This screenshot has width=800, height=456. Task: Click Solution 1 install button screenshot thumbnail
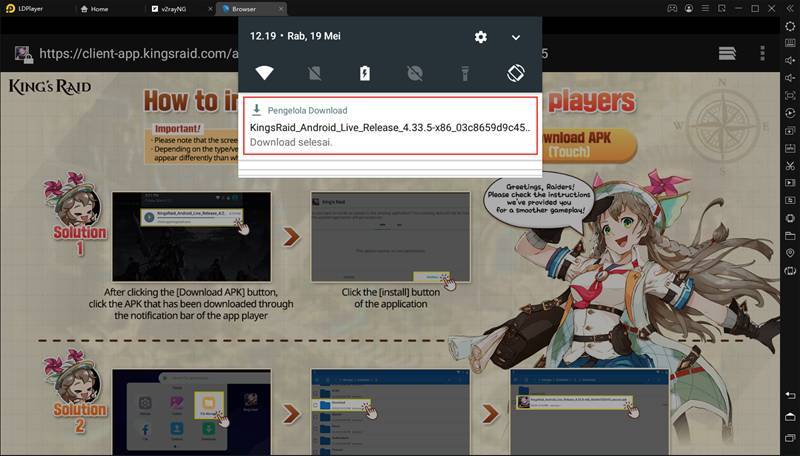(x=391, y=237)
